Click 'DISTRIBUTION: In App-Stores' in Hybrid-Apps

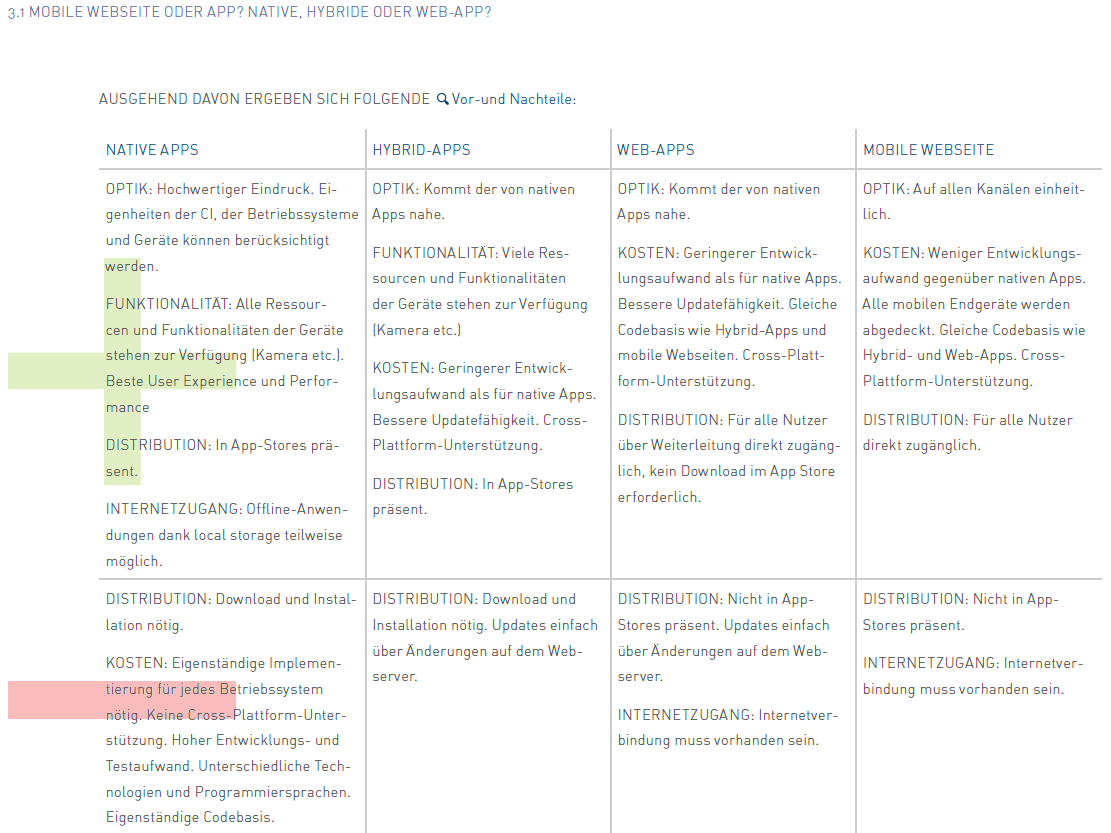coord(473,484)
